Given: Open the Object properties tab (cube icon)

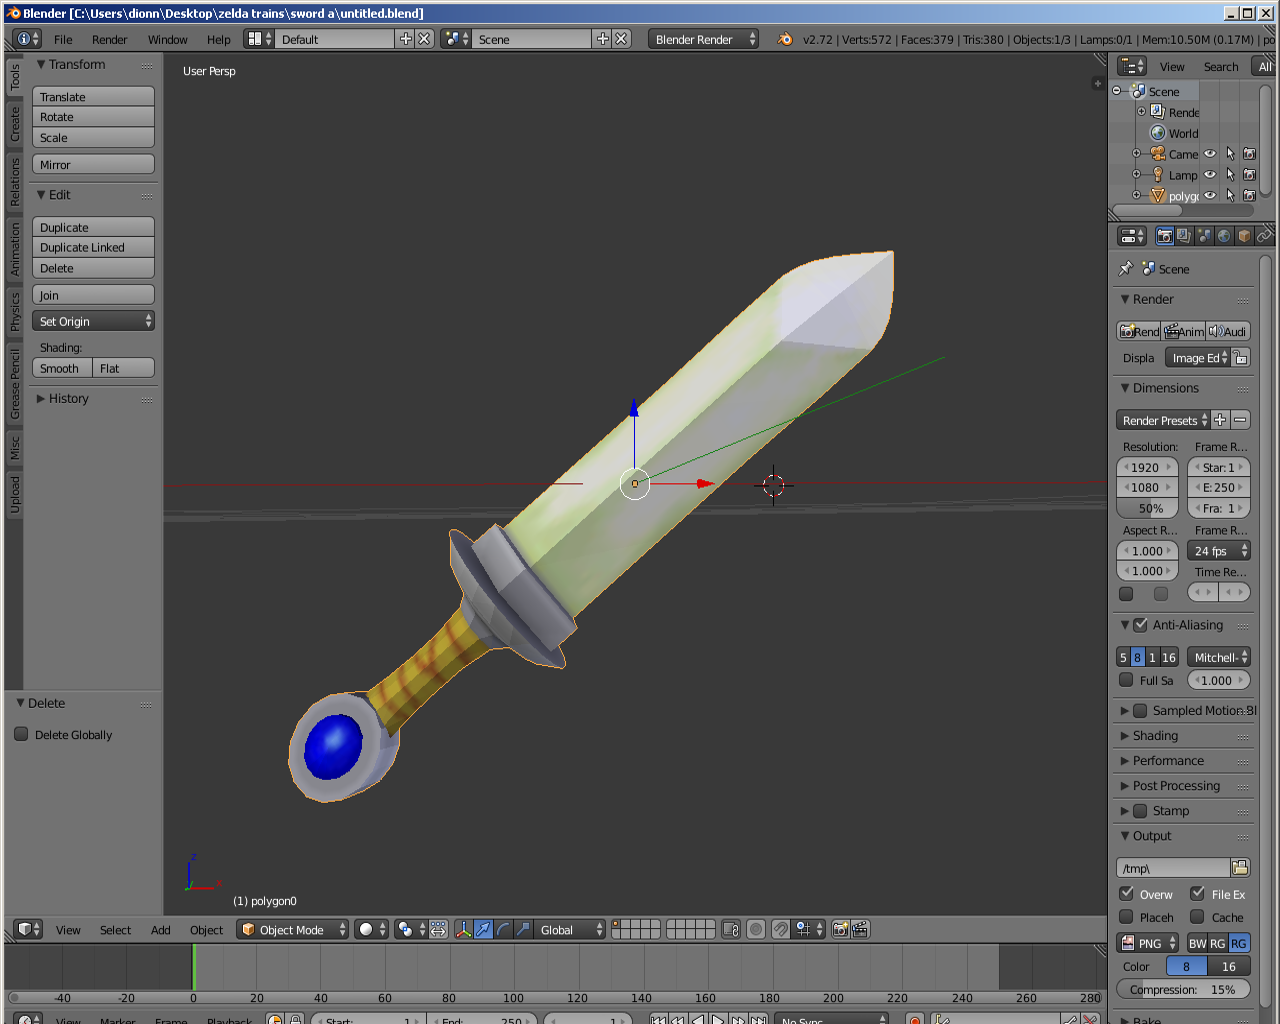Looking at the screenshot, I should tap(1244, 237).
